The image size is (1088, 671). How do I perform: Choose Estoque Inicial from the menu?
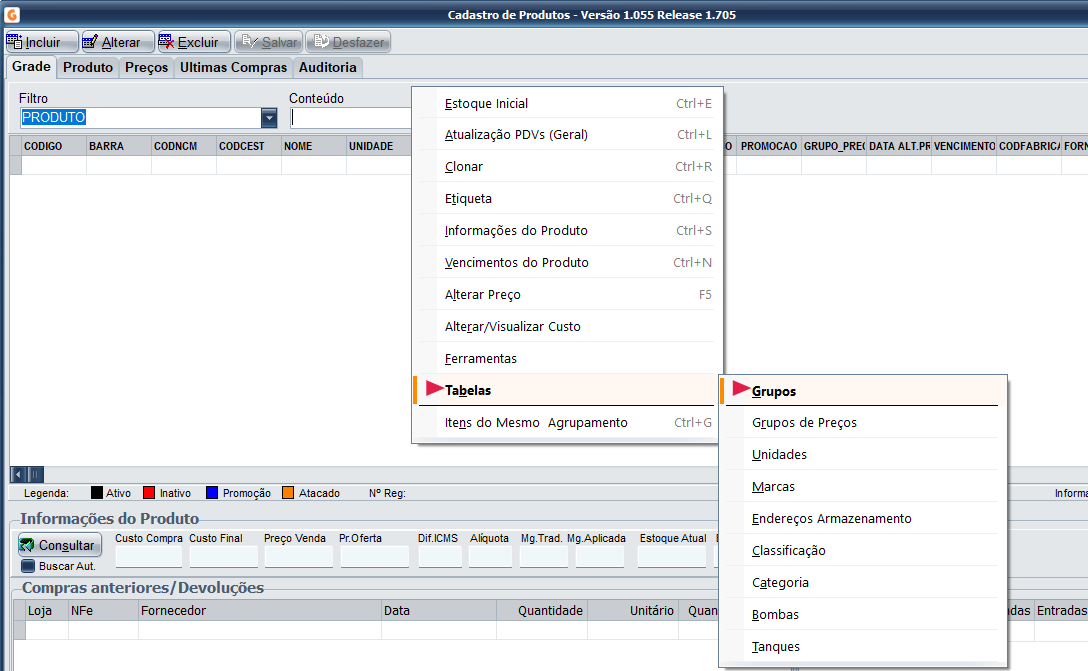pos(566,103)
